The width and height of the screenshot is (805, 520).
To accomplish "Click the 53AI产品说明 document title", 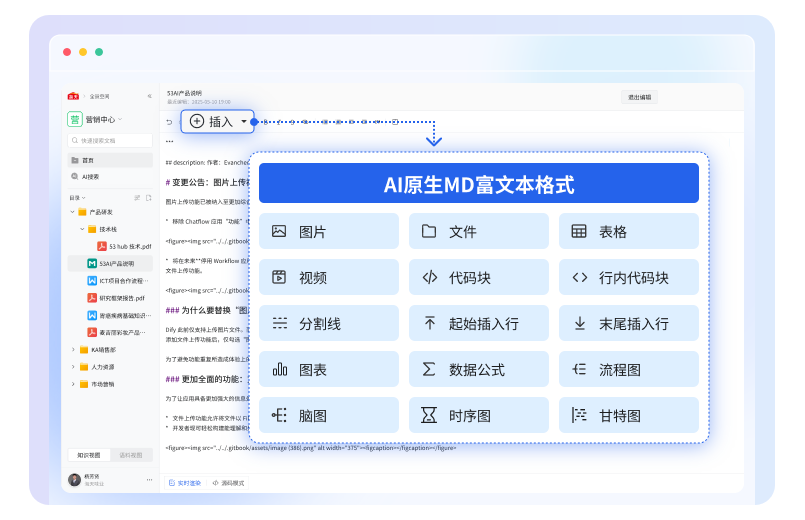I will tap(184, 93).
